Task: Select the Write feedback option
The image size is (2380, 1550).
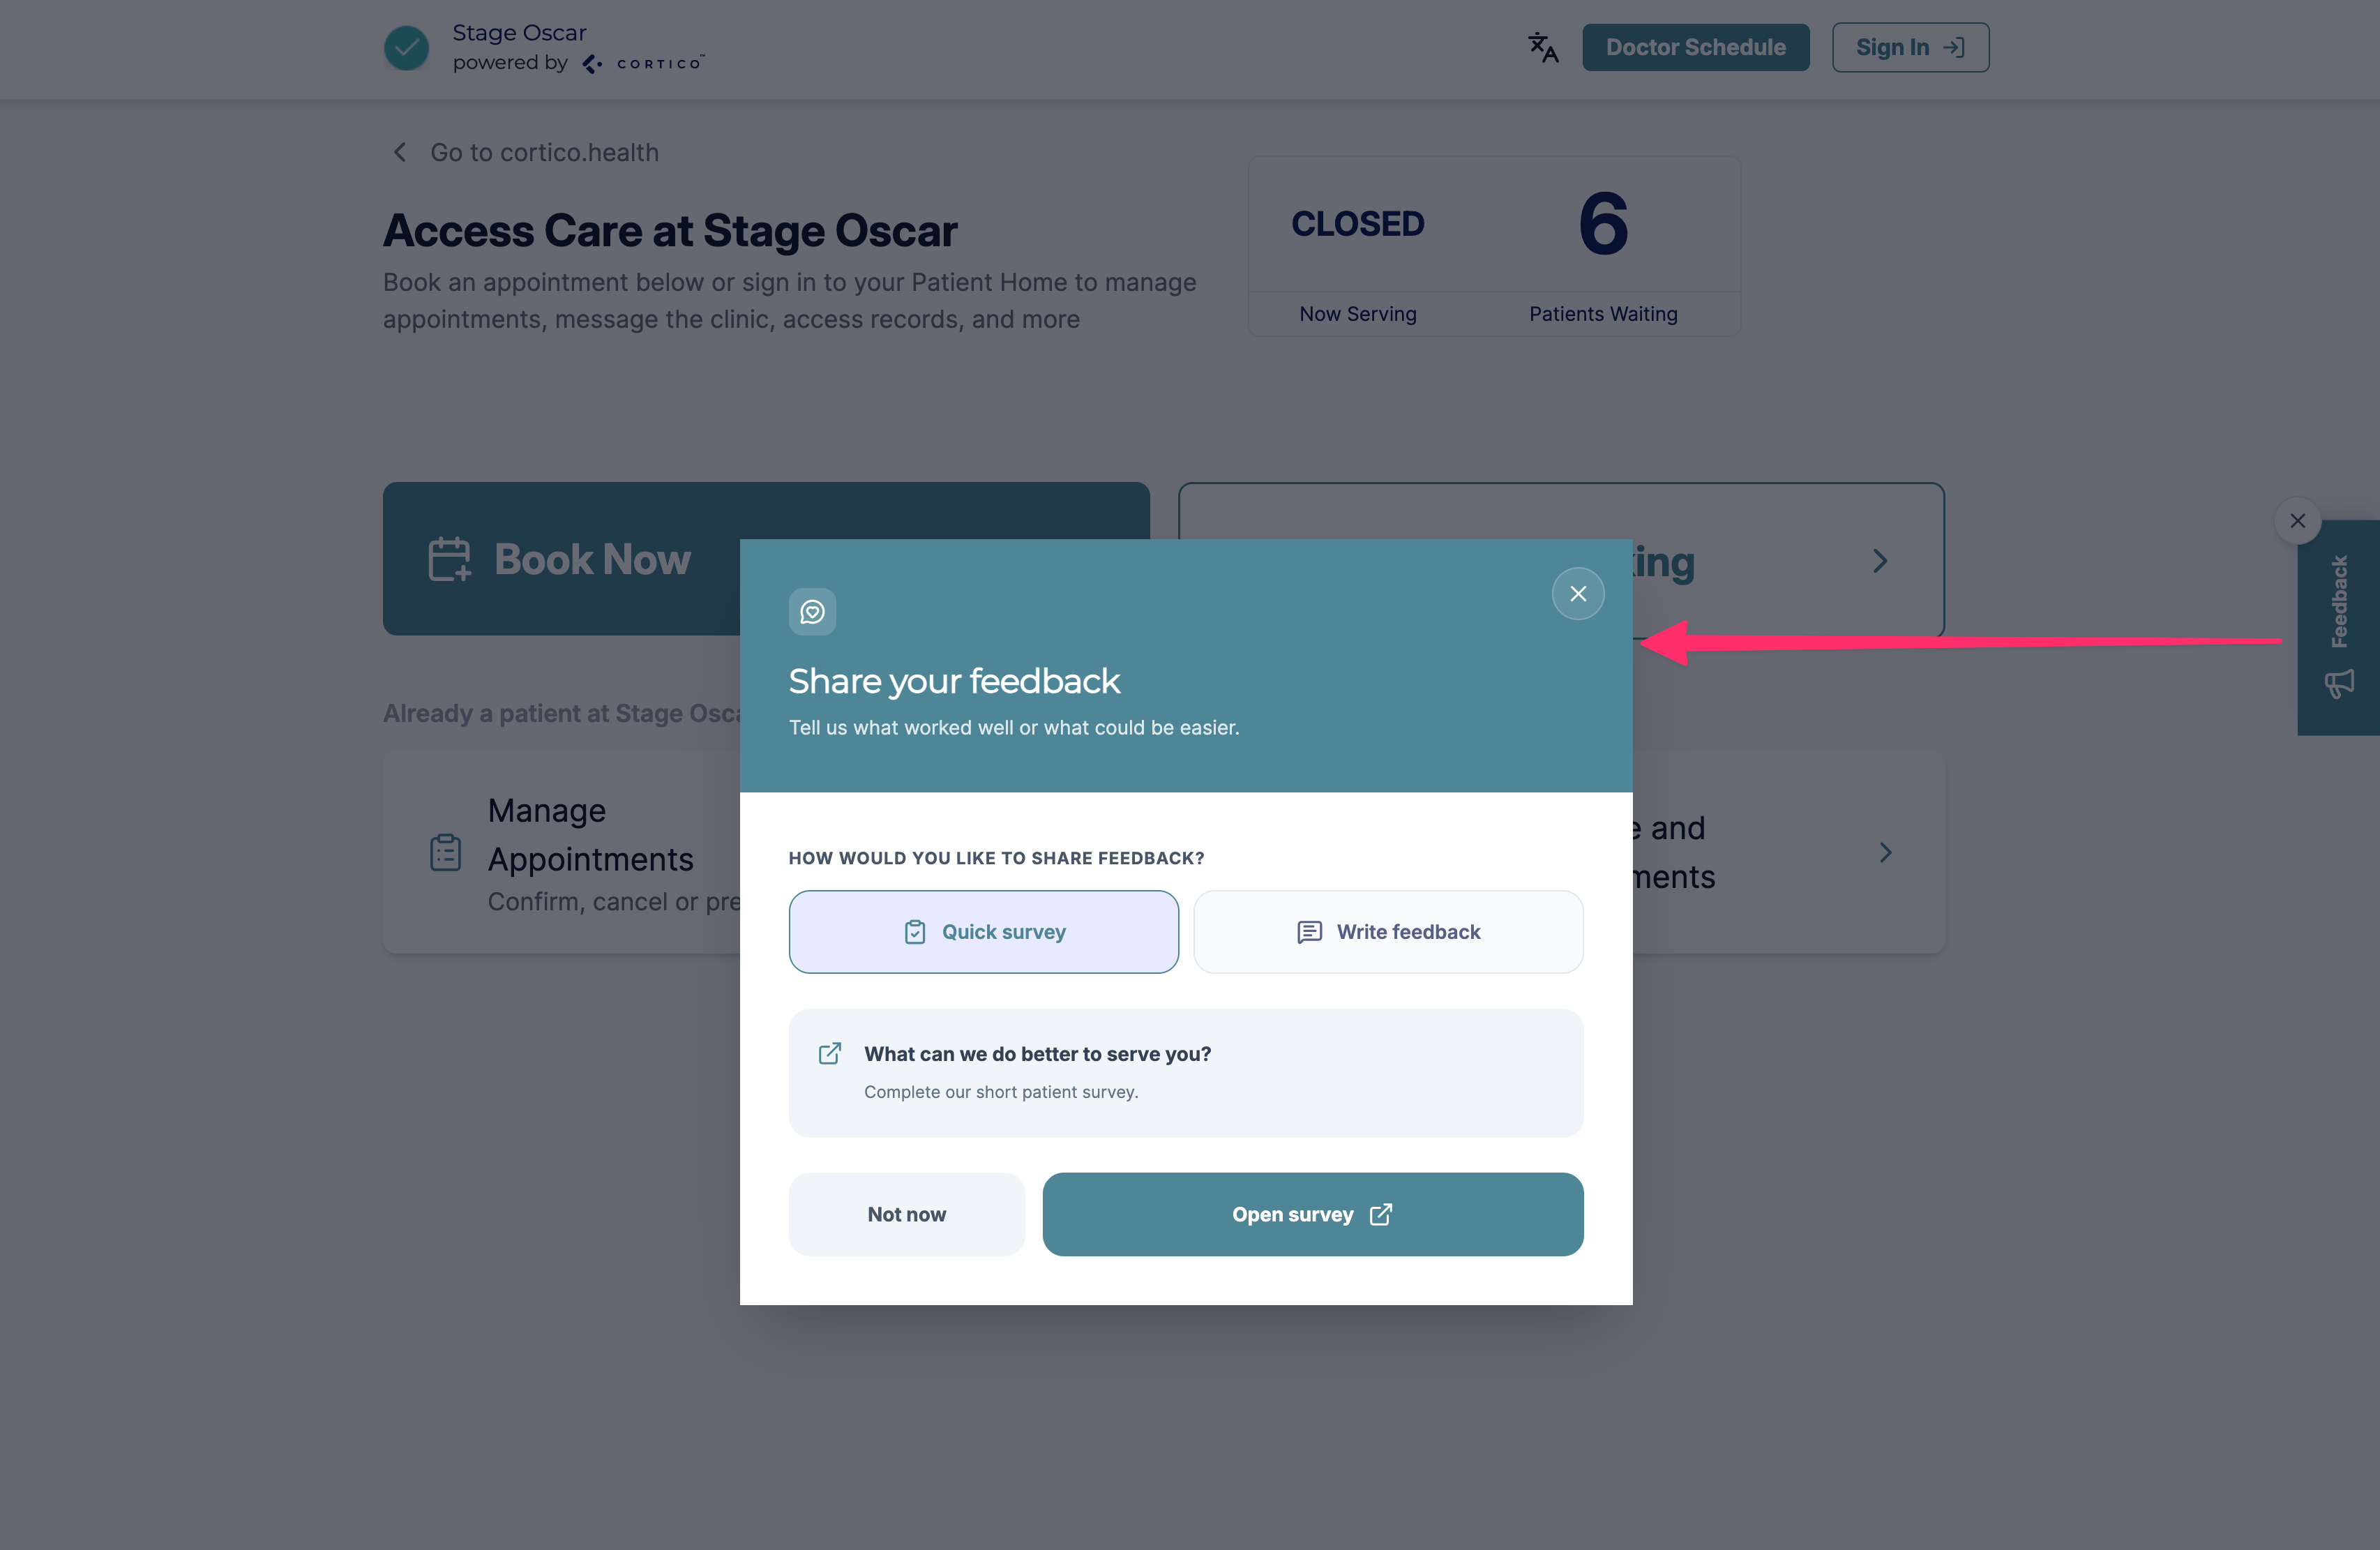Action: (x=1388, y=932)
